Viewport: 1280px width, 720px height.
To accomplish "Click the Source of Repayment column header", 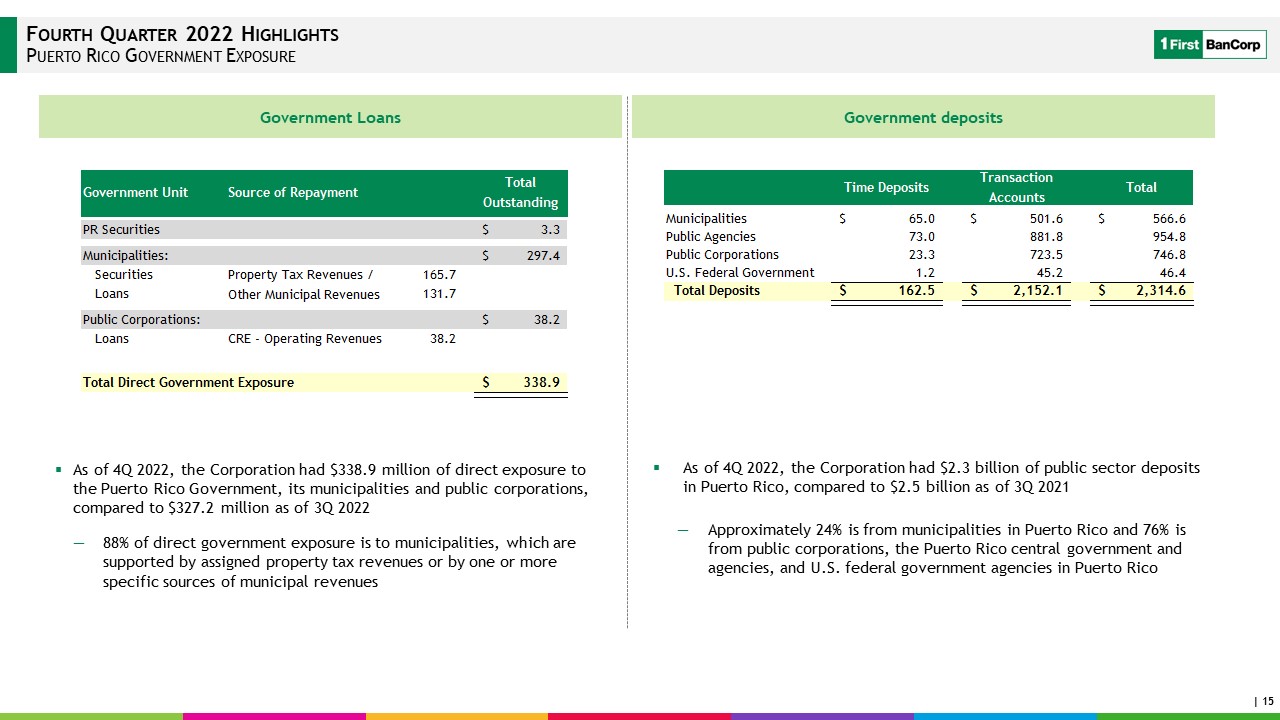I will pyautogui.click(x=292, y=192).
